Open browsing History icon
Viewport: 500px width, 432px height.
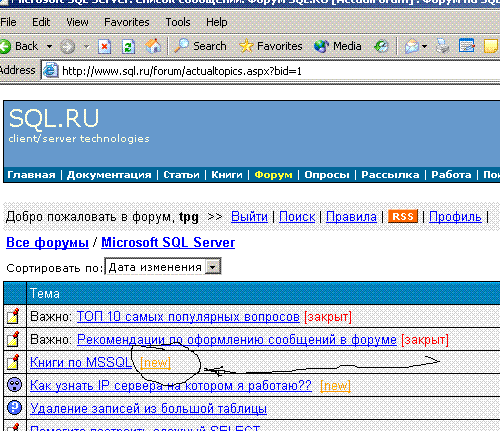tap(381, 46)
